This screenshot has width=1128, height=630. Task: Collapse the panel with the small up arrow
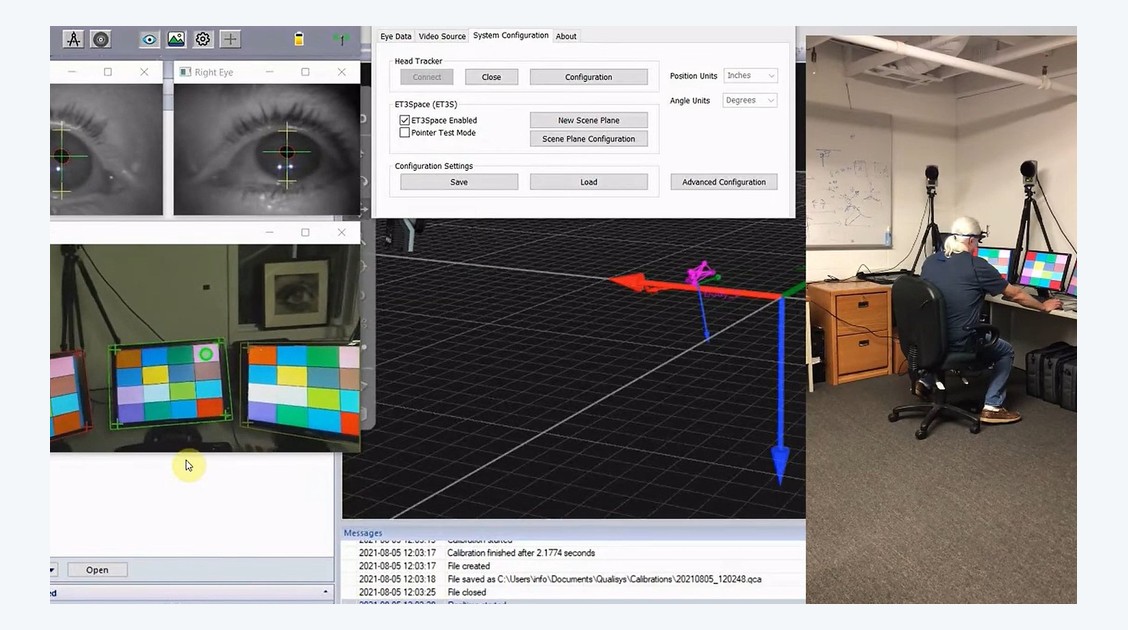tap(325, 592)
